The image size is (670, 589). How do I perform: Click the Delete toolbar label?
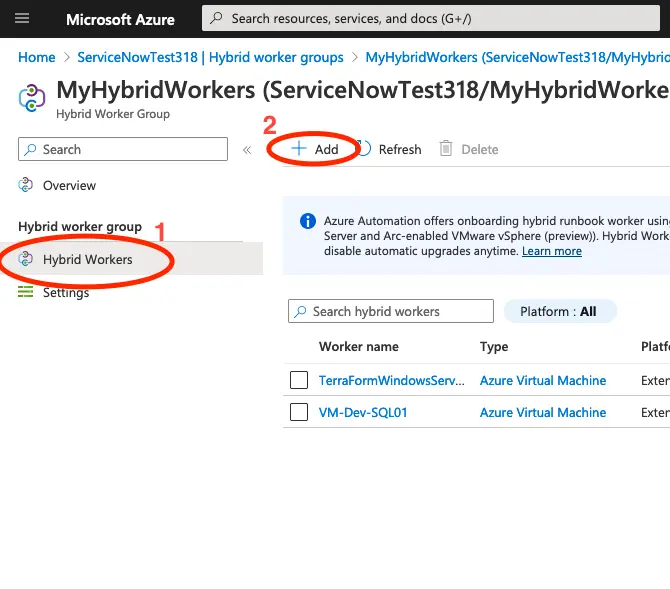pos(480,150)
